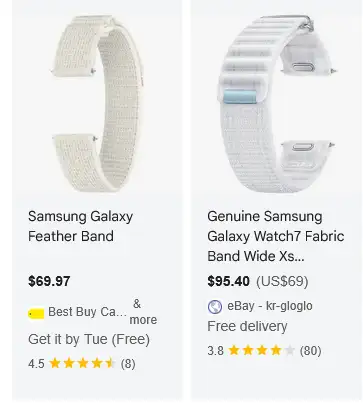363x407 pixels.
Task: Click the 3.8 rating number
Action: pos(215,351)
